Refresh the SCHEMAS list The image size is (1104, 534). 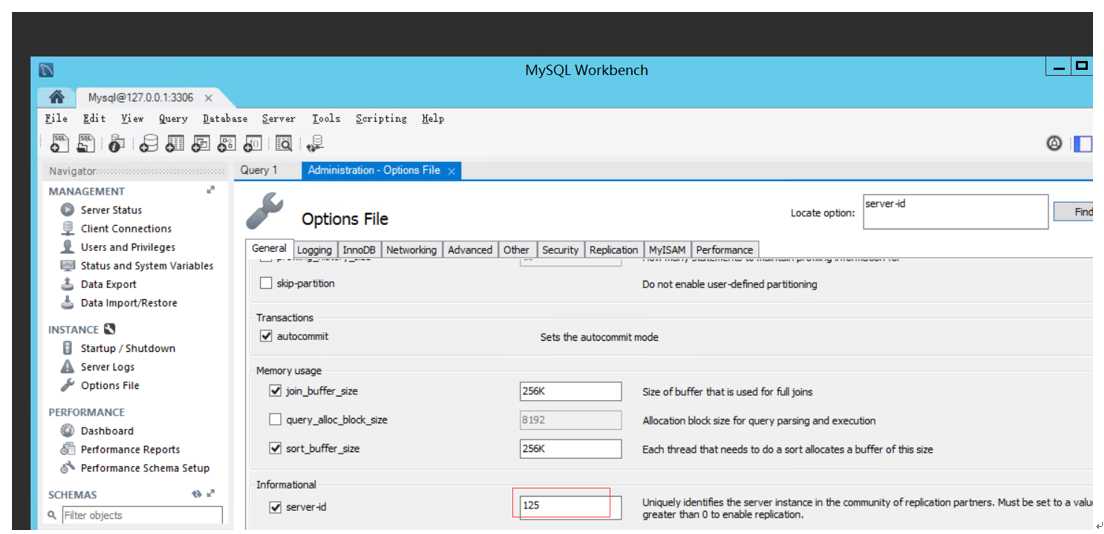196,495
